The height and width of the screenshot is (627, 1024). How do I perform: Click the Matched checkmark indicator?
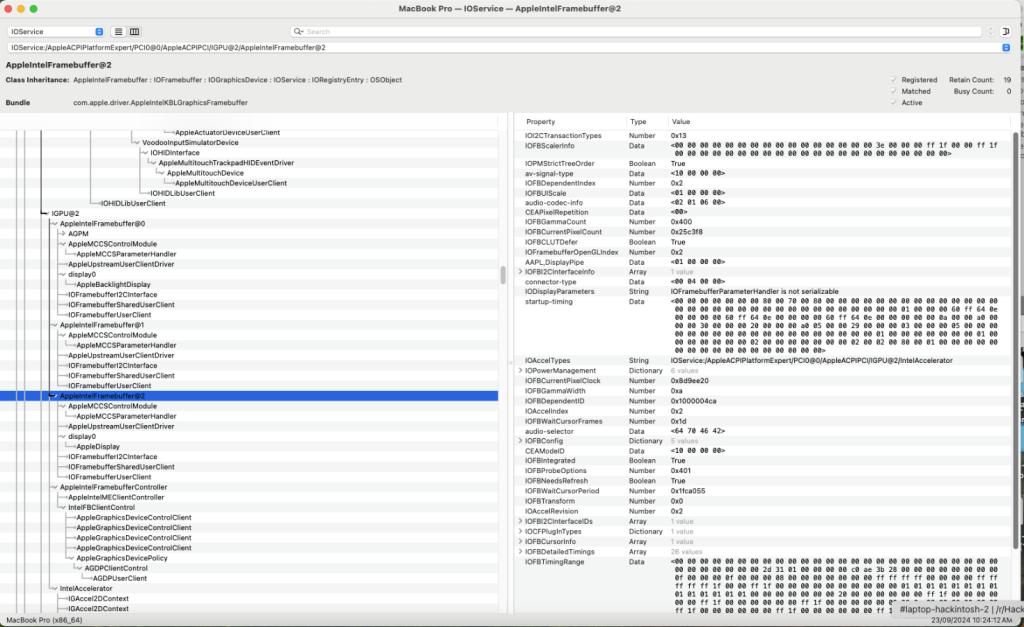pyautogui.click(x=893, y=91)
